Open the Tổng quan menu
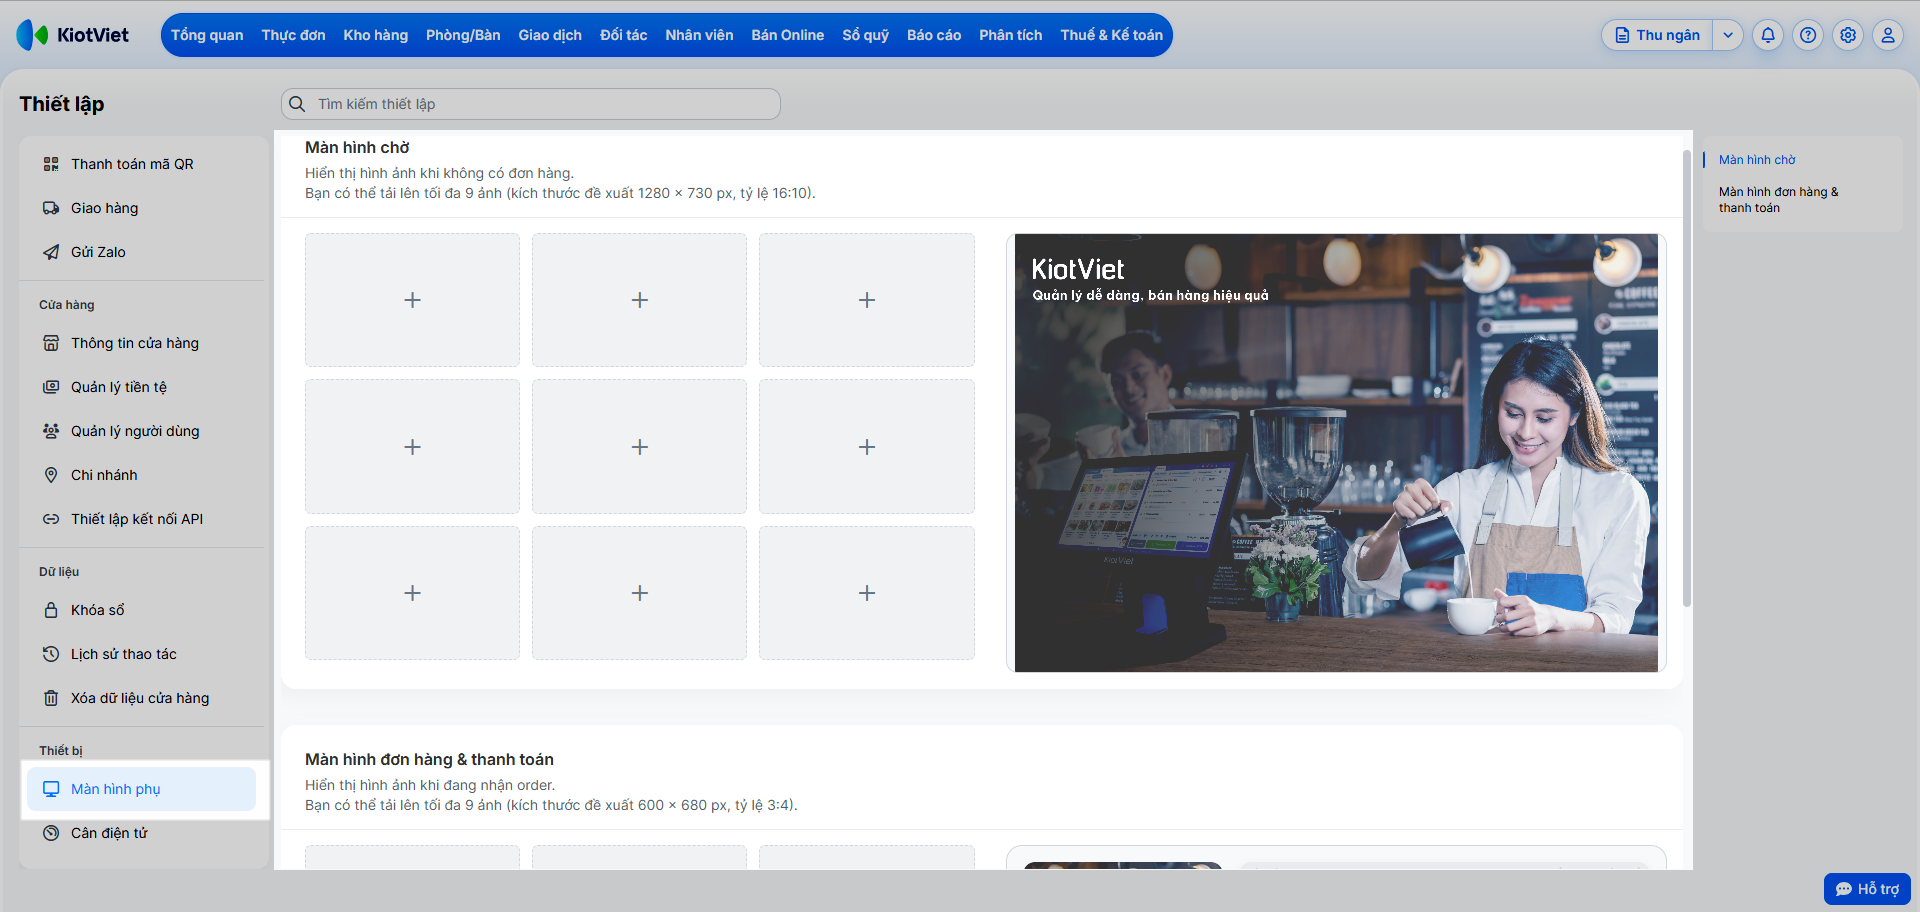 [207, 35]
